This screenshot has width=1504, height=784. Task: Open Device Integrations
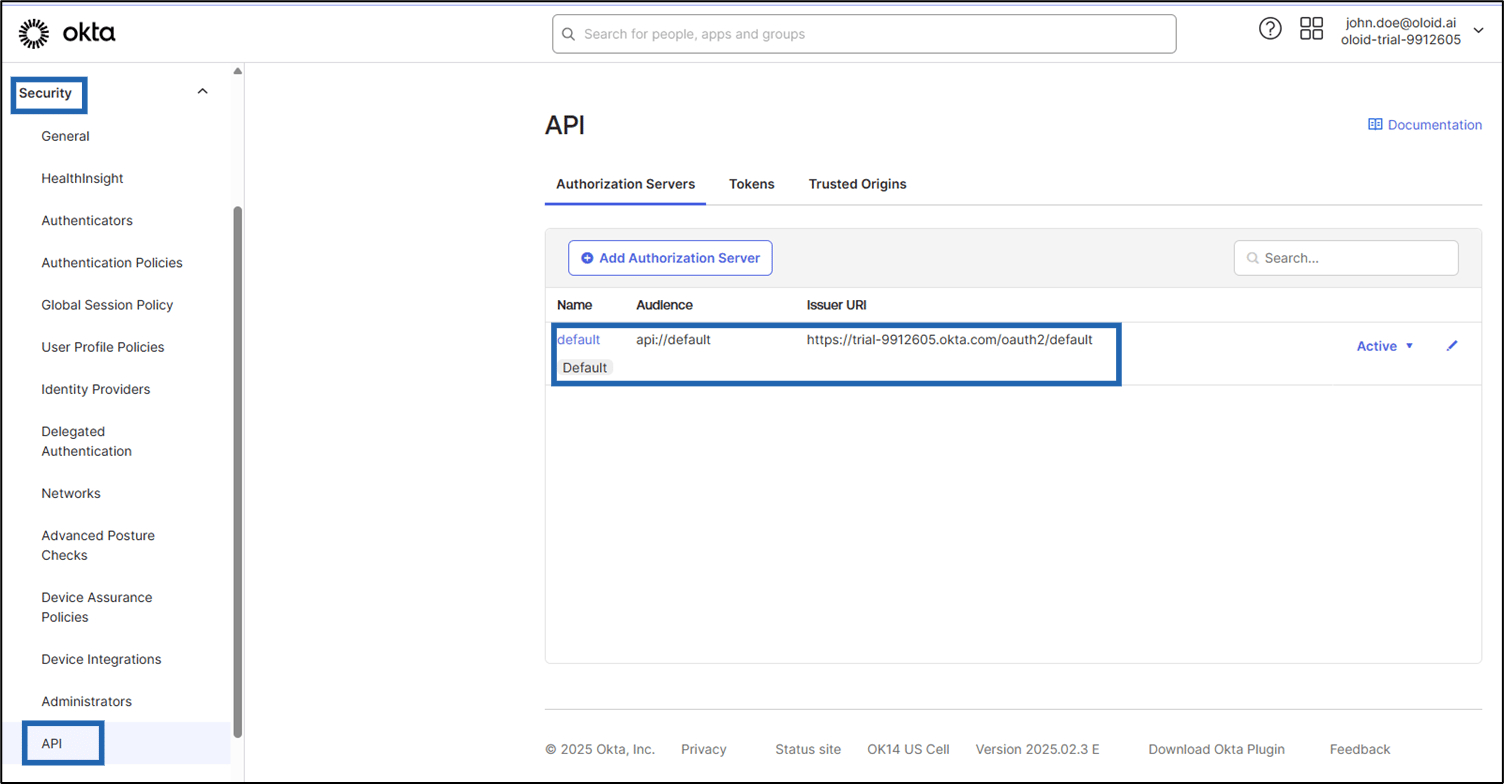tap(101, 659)
